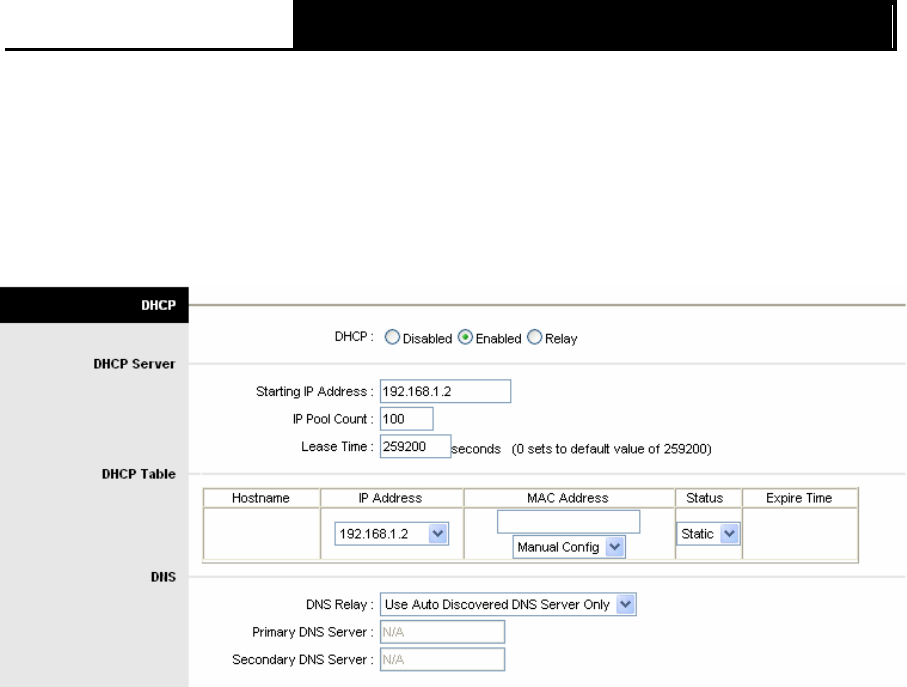Click the Hostname column header
907x687 pixels.
click(261, 498)
